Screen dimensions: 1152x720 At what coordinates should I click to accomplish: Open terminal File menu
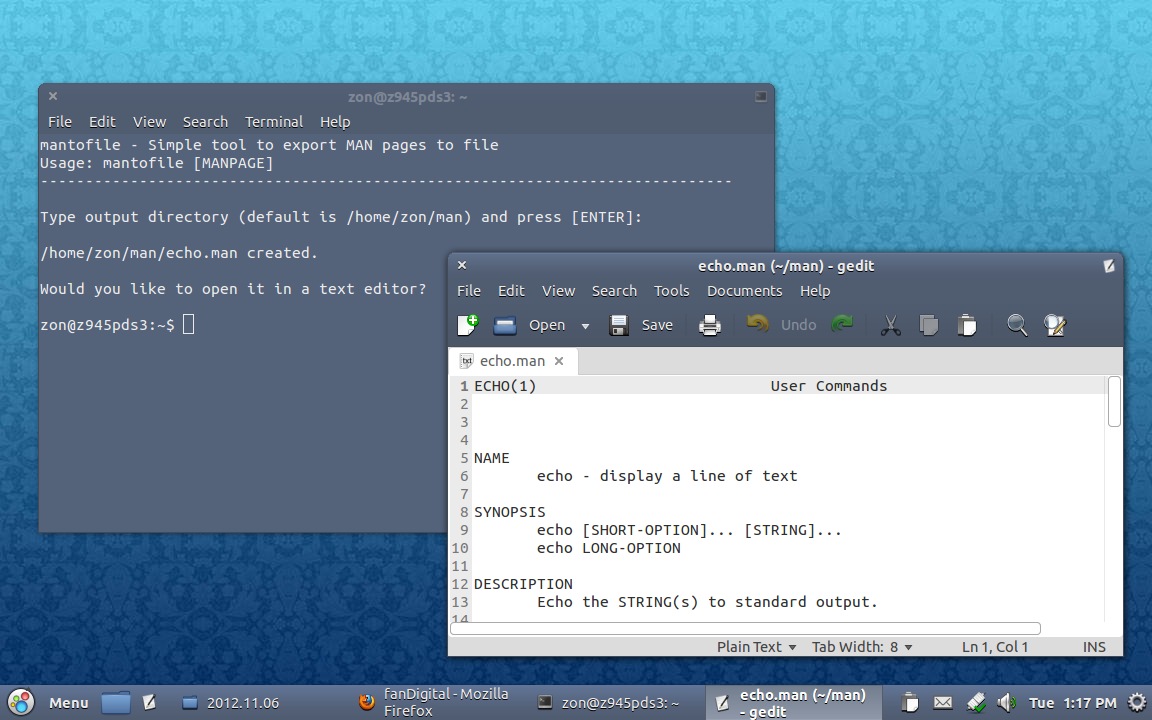(60, 122)
